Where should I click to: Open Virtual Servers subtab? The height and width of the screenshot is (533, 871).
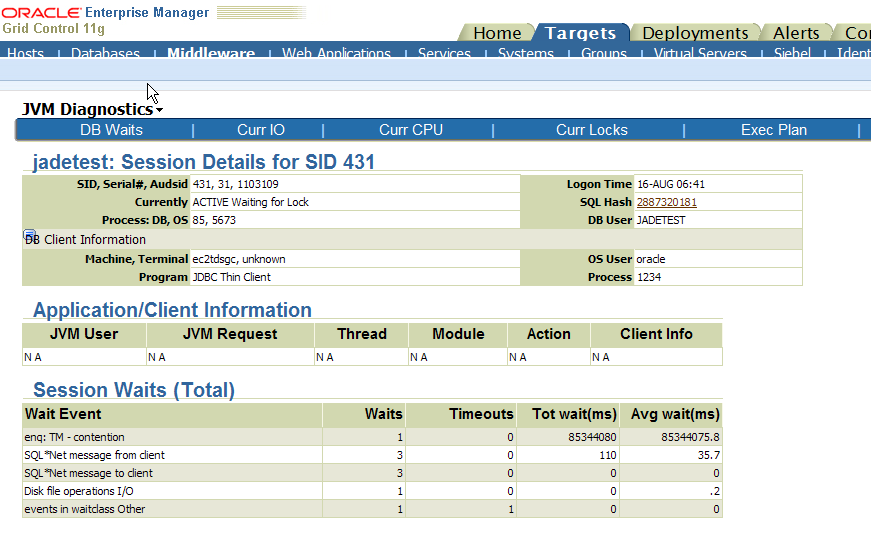tap(700, 53)
